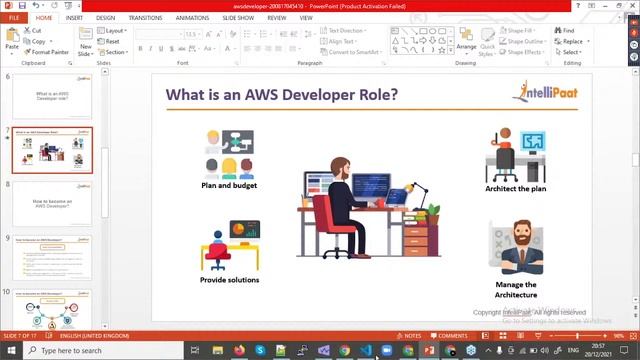Switch to the ANIMATIONS tab

coord(192,18)
